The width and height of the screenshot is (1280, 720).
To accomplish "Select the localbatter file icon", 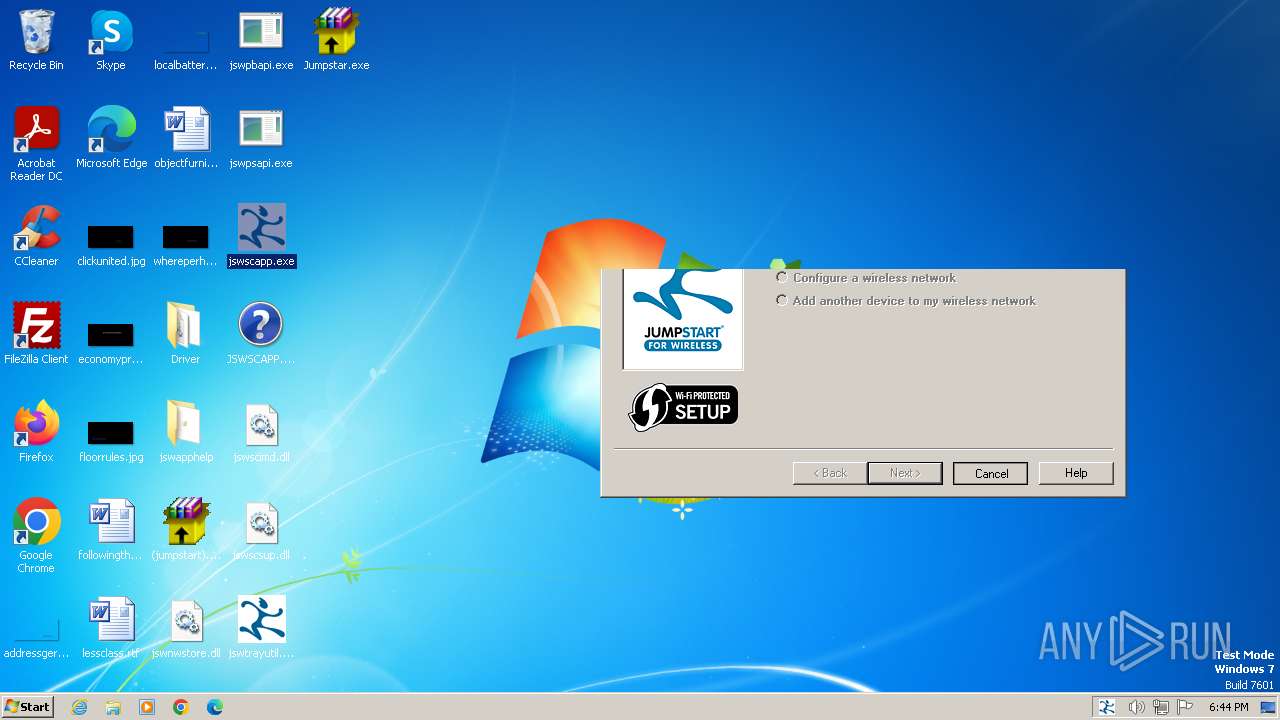I will [186, 40].
